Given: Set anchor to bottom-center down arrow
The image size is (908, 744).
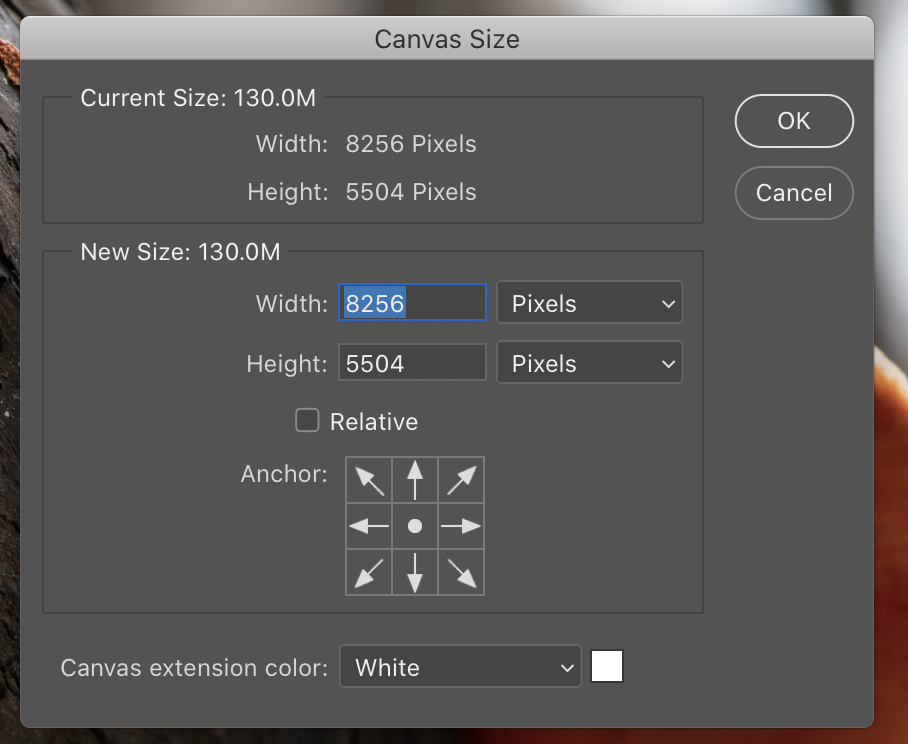Looking at the screenshot, I should point(415,572).
